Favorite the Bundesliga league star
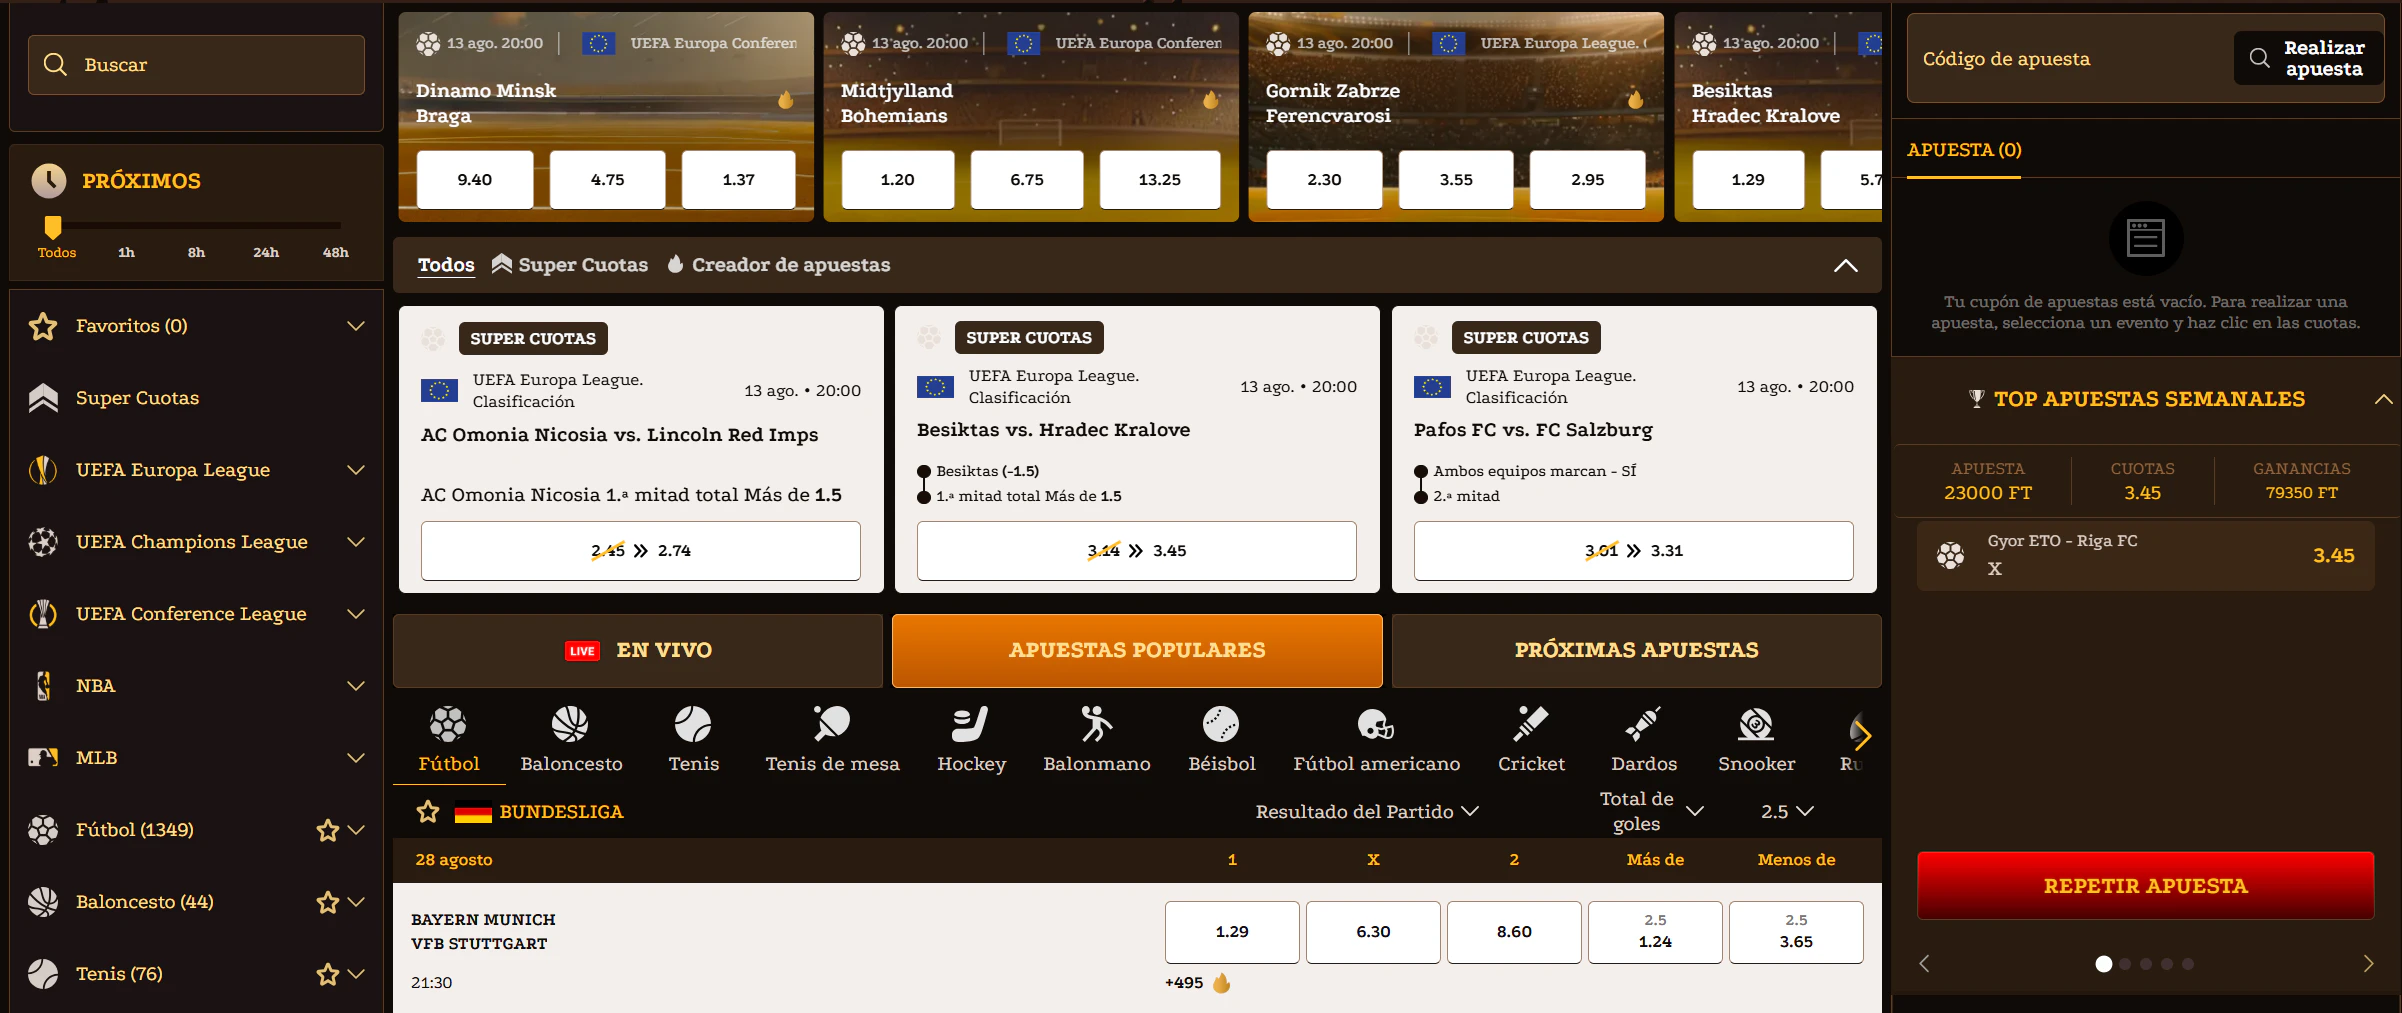 pyautogui.click(x=428, y=812)
